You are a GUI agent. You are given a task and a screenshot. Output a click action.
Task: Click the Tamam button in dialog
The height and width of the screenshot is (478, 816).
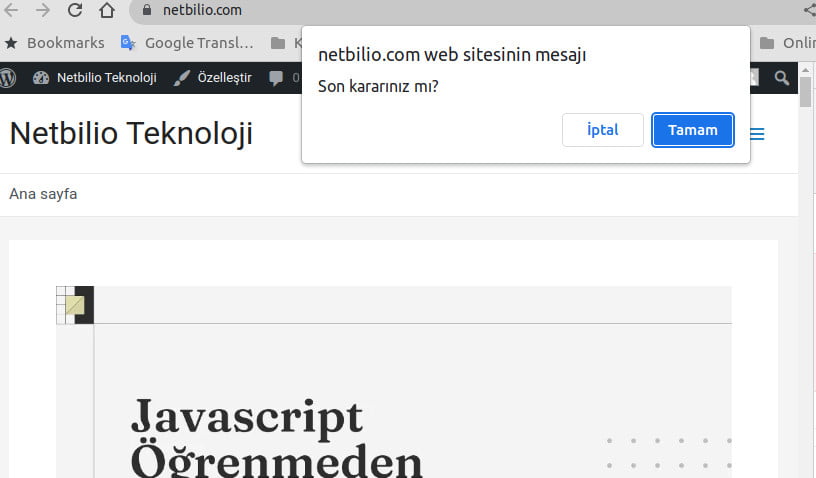(x=693, y=130)
